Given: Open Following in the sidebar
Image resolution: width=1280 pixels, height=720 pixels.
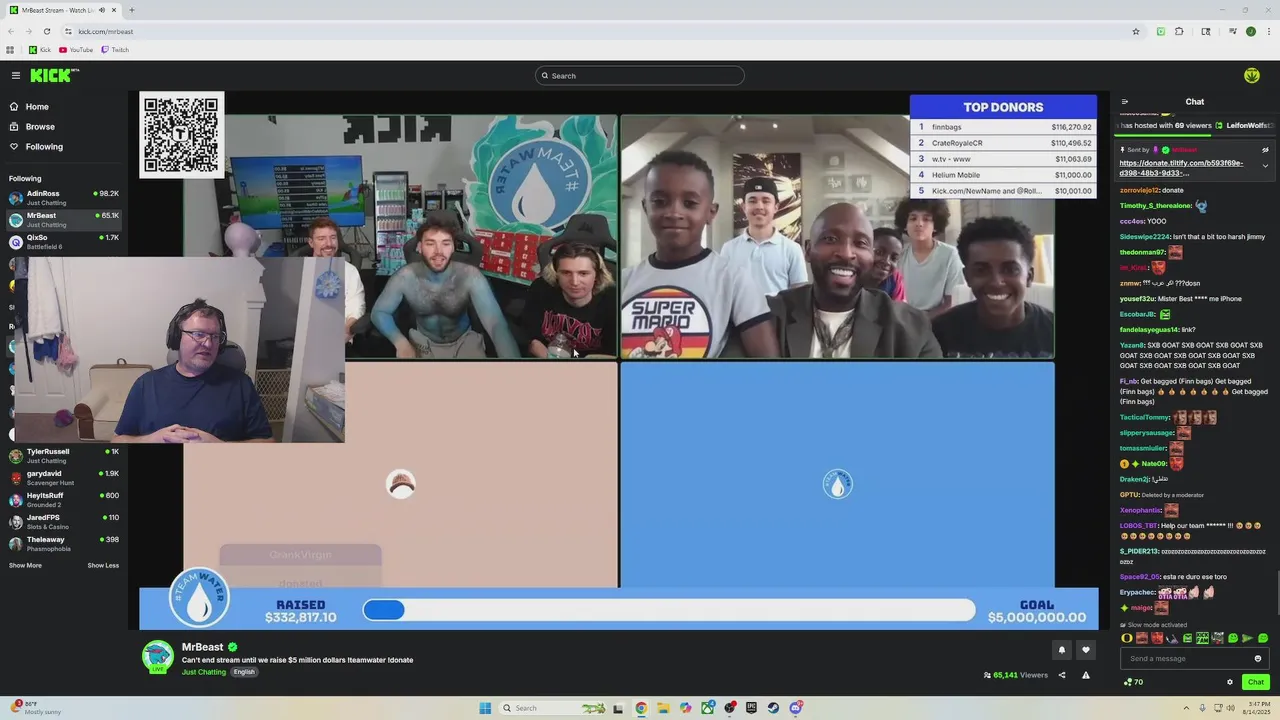Looking at the screenshot, I should [x=44, y=147].
